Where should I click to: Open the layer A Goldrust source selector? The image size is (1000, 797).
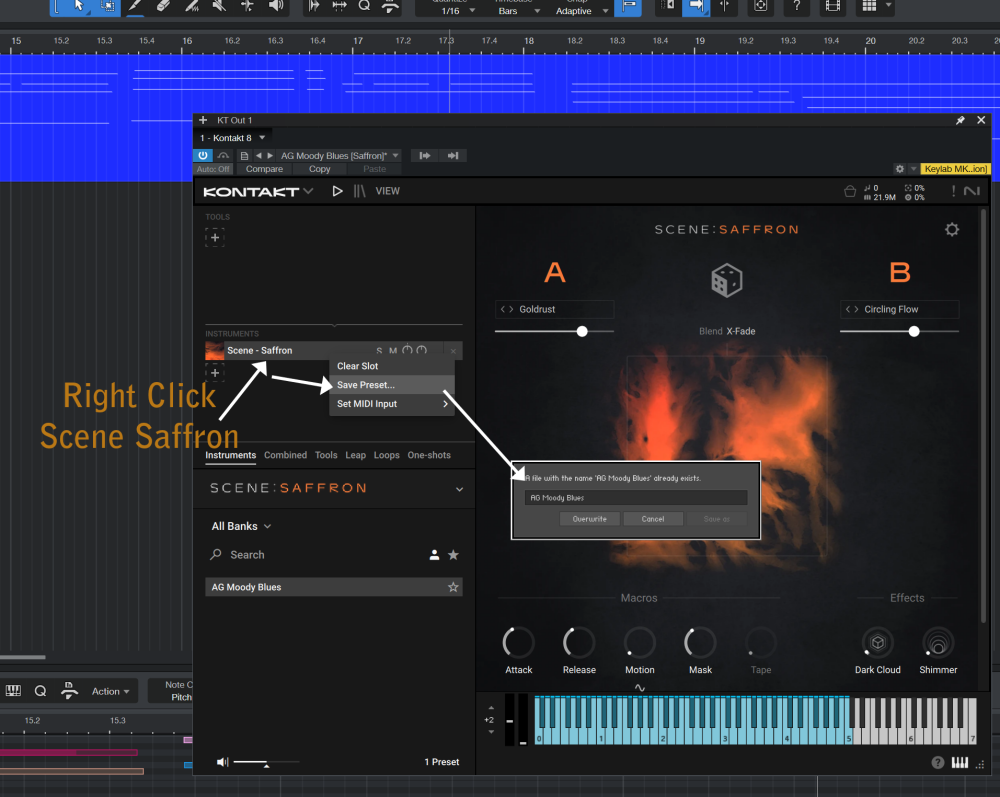554,309
